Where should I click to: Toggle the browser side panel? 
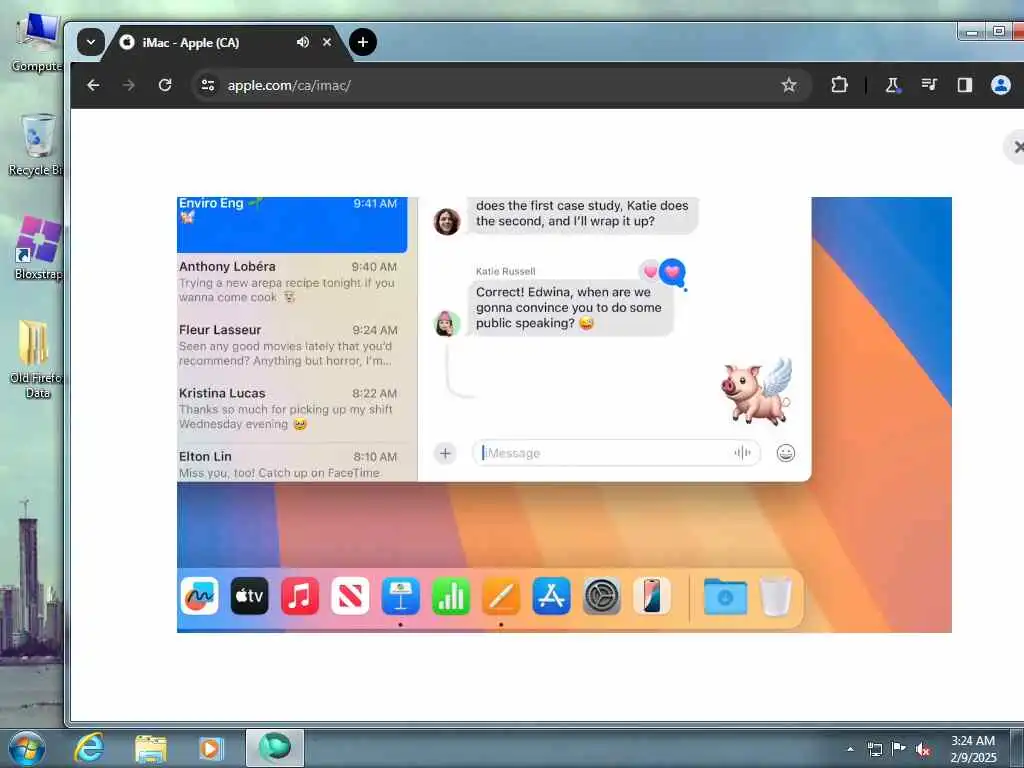[965, 85]
